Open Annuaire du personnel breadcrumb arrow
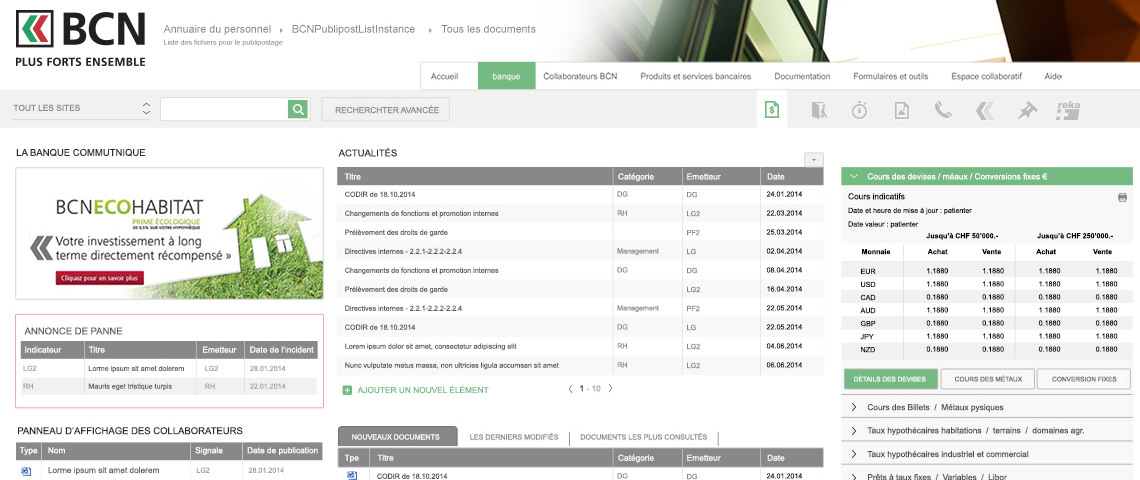Viewport: 1140px width, 480px height. (281, 30)
